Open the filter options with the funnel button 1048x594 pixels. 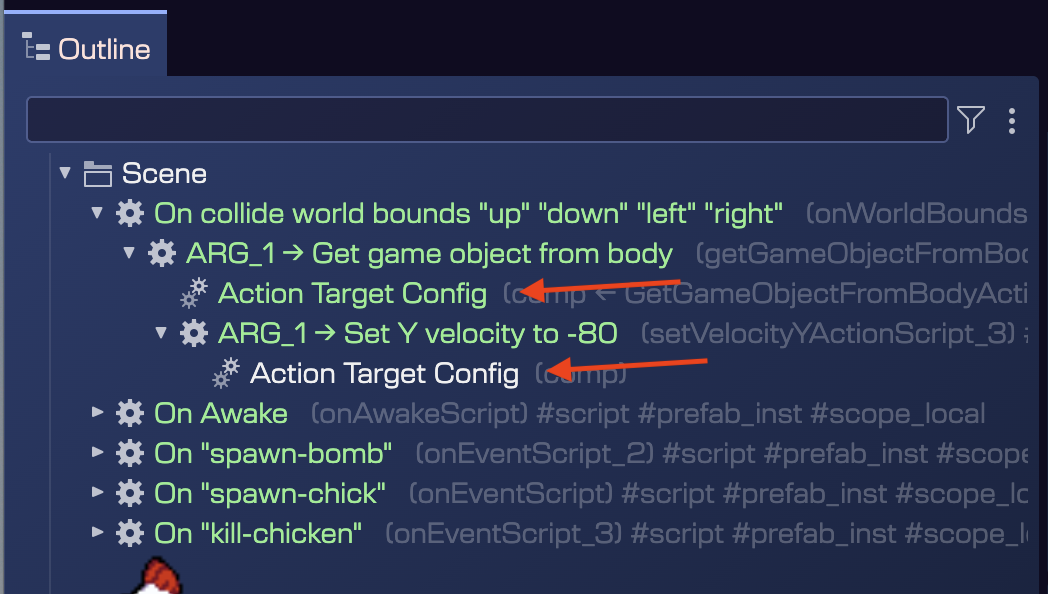pyautogui.click(x=970, y=119)
